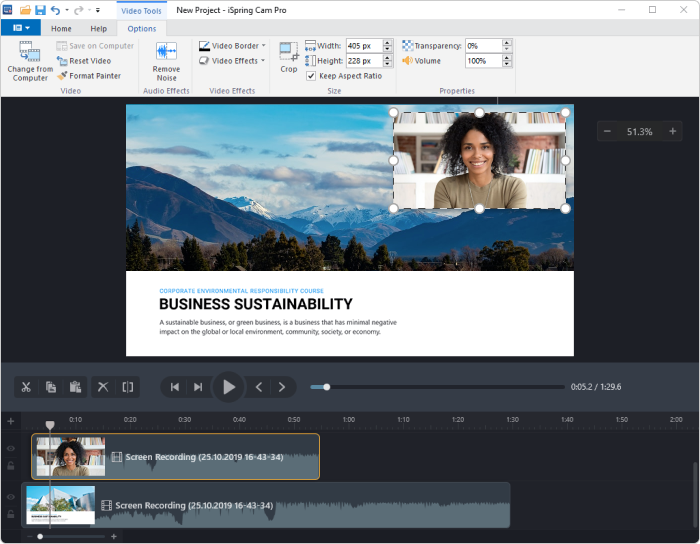Viewport: 700px width, 544px height.
Task: Open the blue application menu dropdown
Action: [21, 28]
